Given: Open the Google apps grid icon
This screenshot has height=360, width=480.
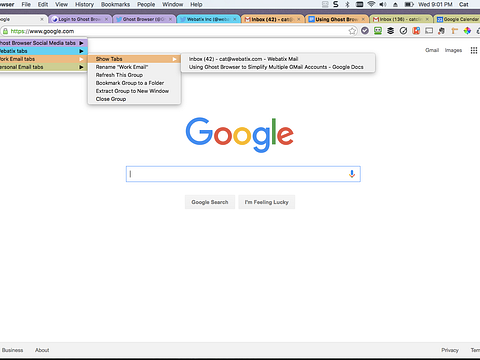Looking at the screenshot, I should 474,50.
